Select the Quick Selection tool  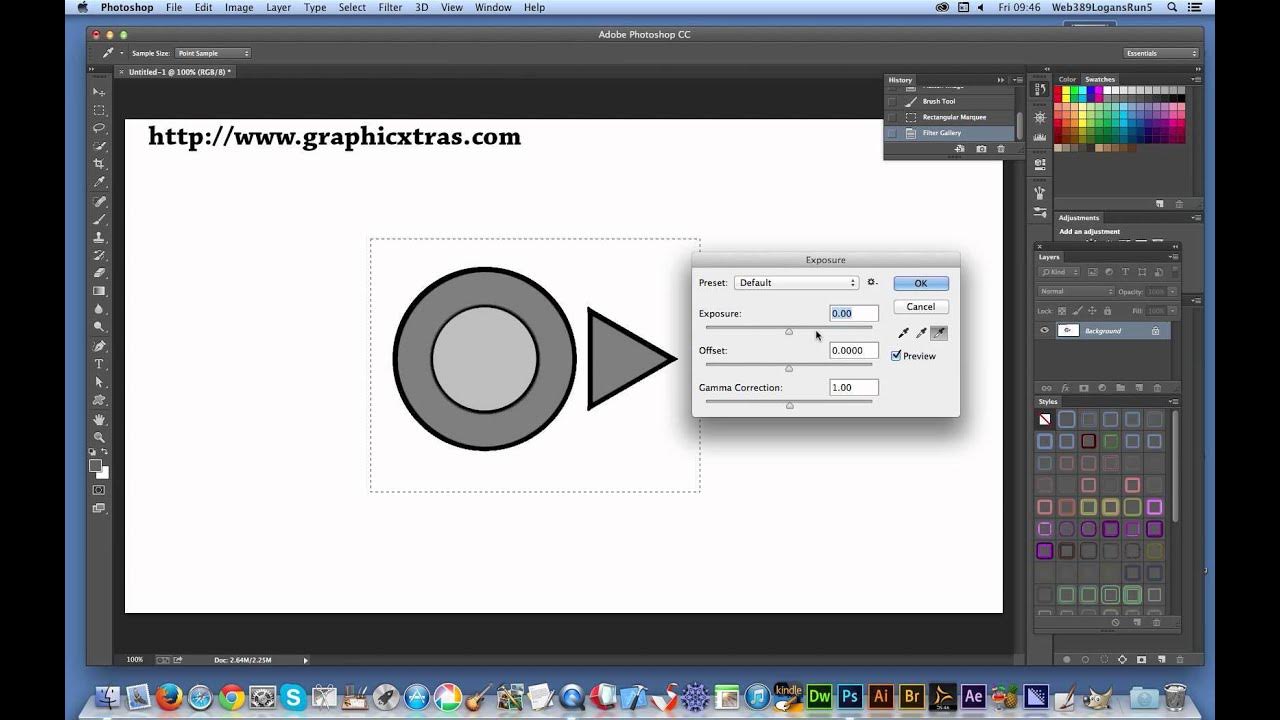click(x=99, y=146)
